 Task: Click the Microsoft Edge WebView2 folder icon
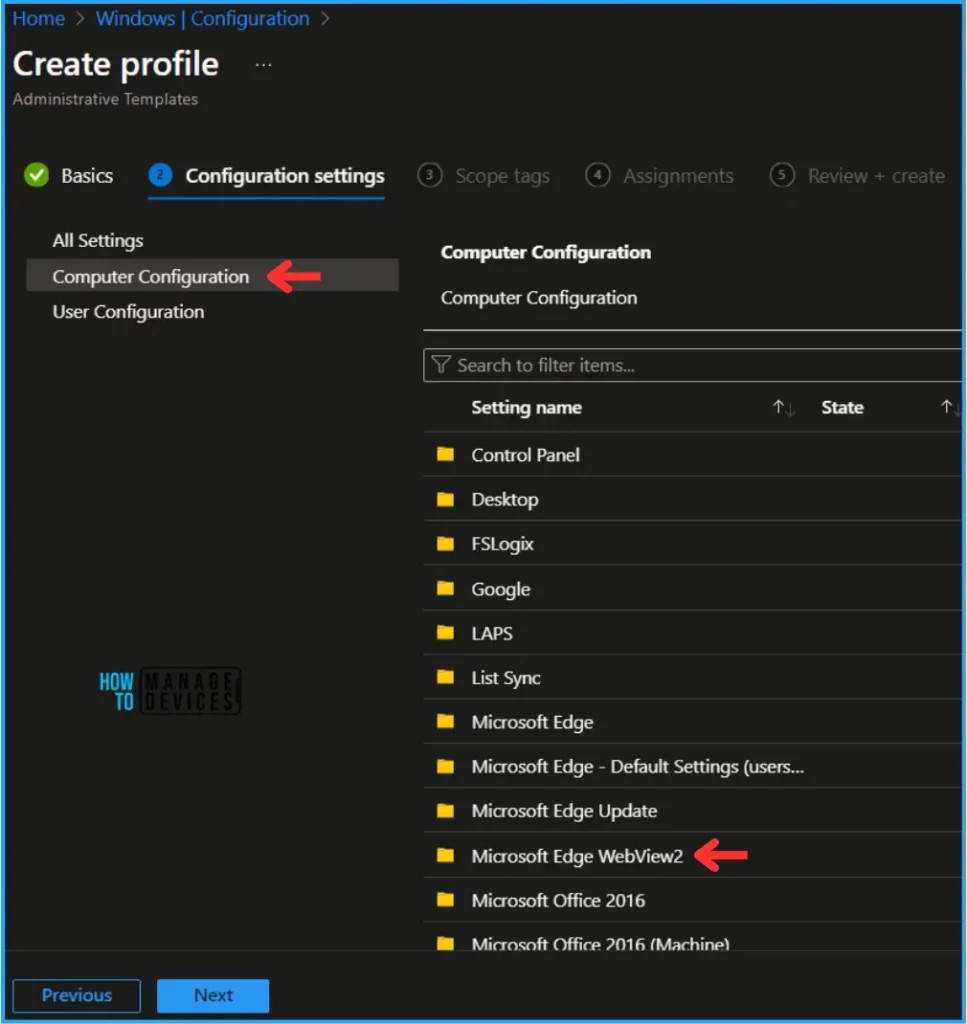445,855
